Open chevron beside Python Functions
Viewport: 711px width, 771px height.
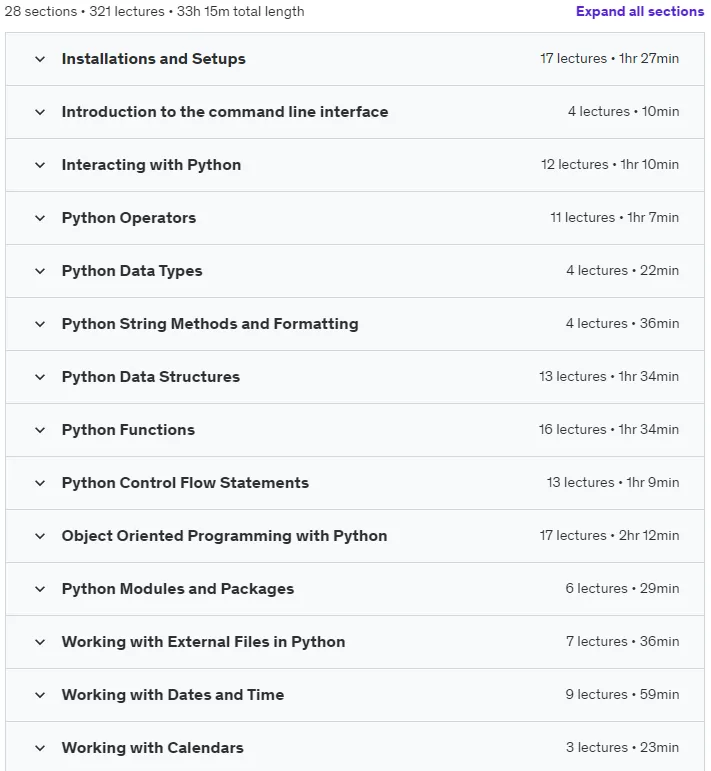pyautogui.click(x=40, y=430)
